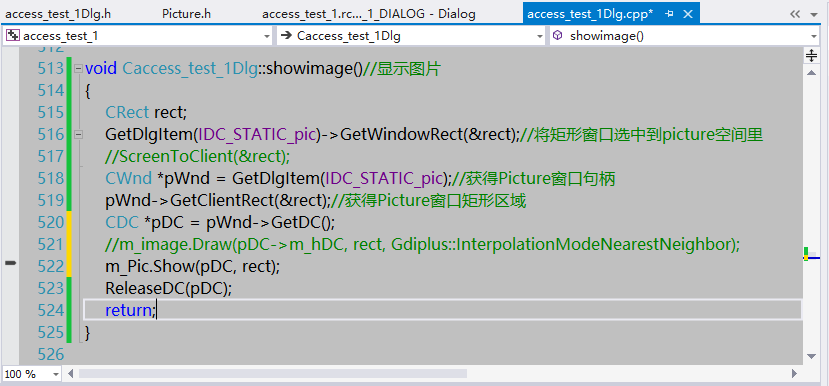
Task: Open the Picture.h tab
Action: [187, 14]
